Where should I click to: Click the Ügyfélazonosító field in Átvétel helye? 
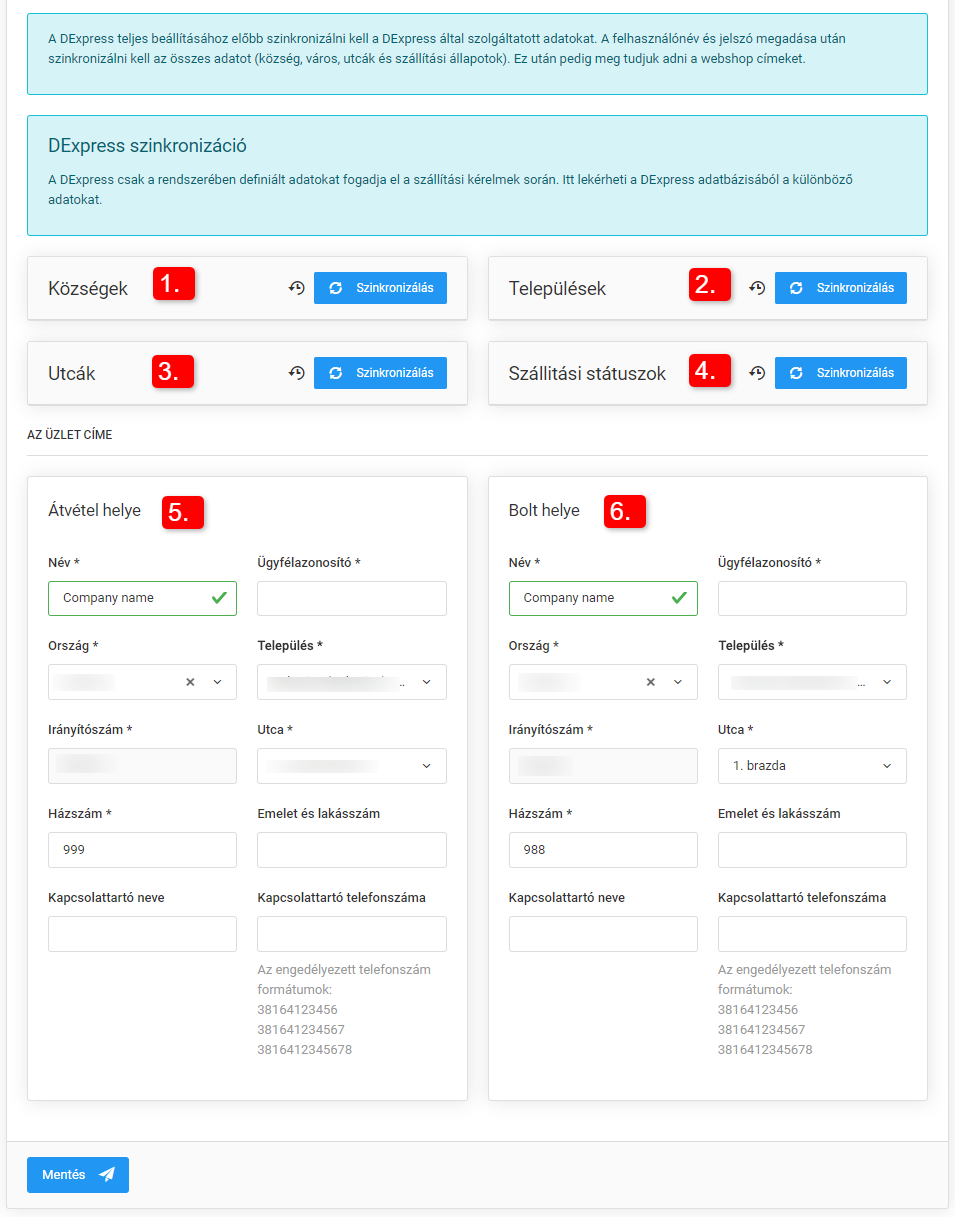point(351,597)
